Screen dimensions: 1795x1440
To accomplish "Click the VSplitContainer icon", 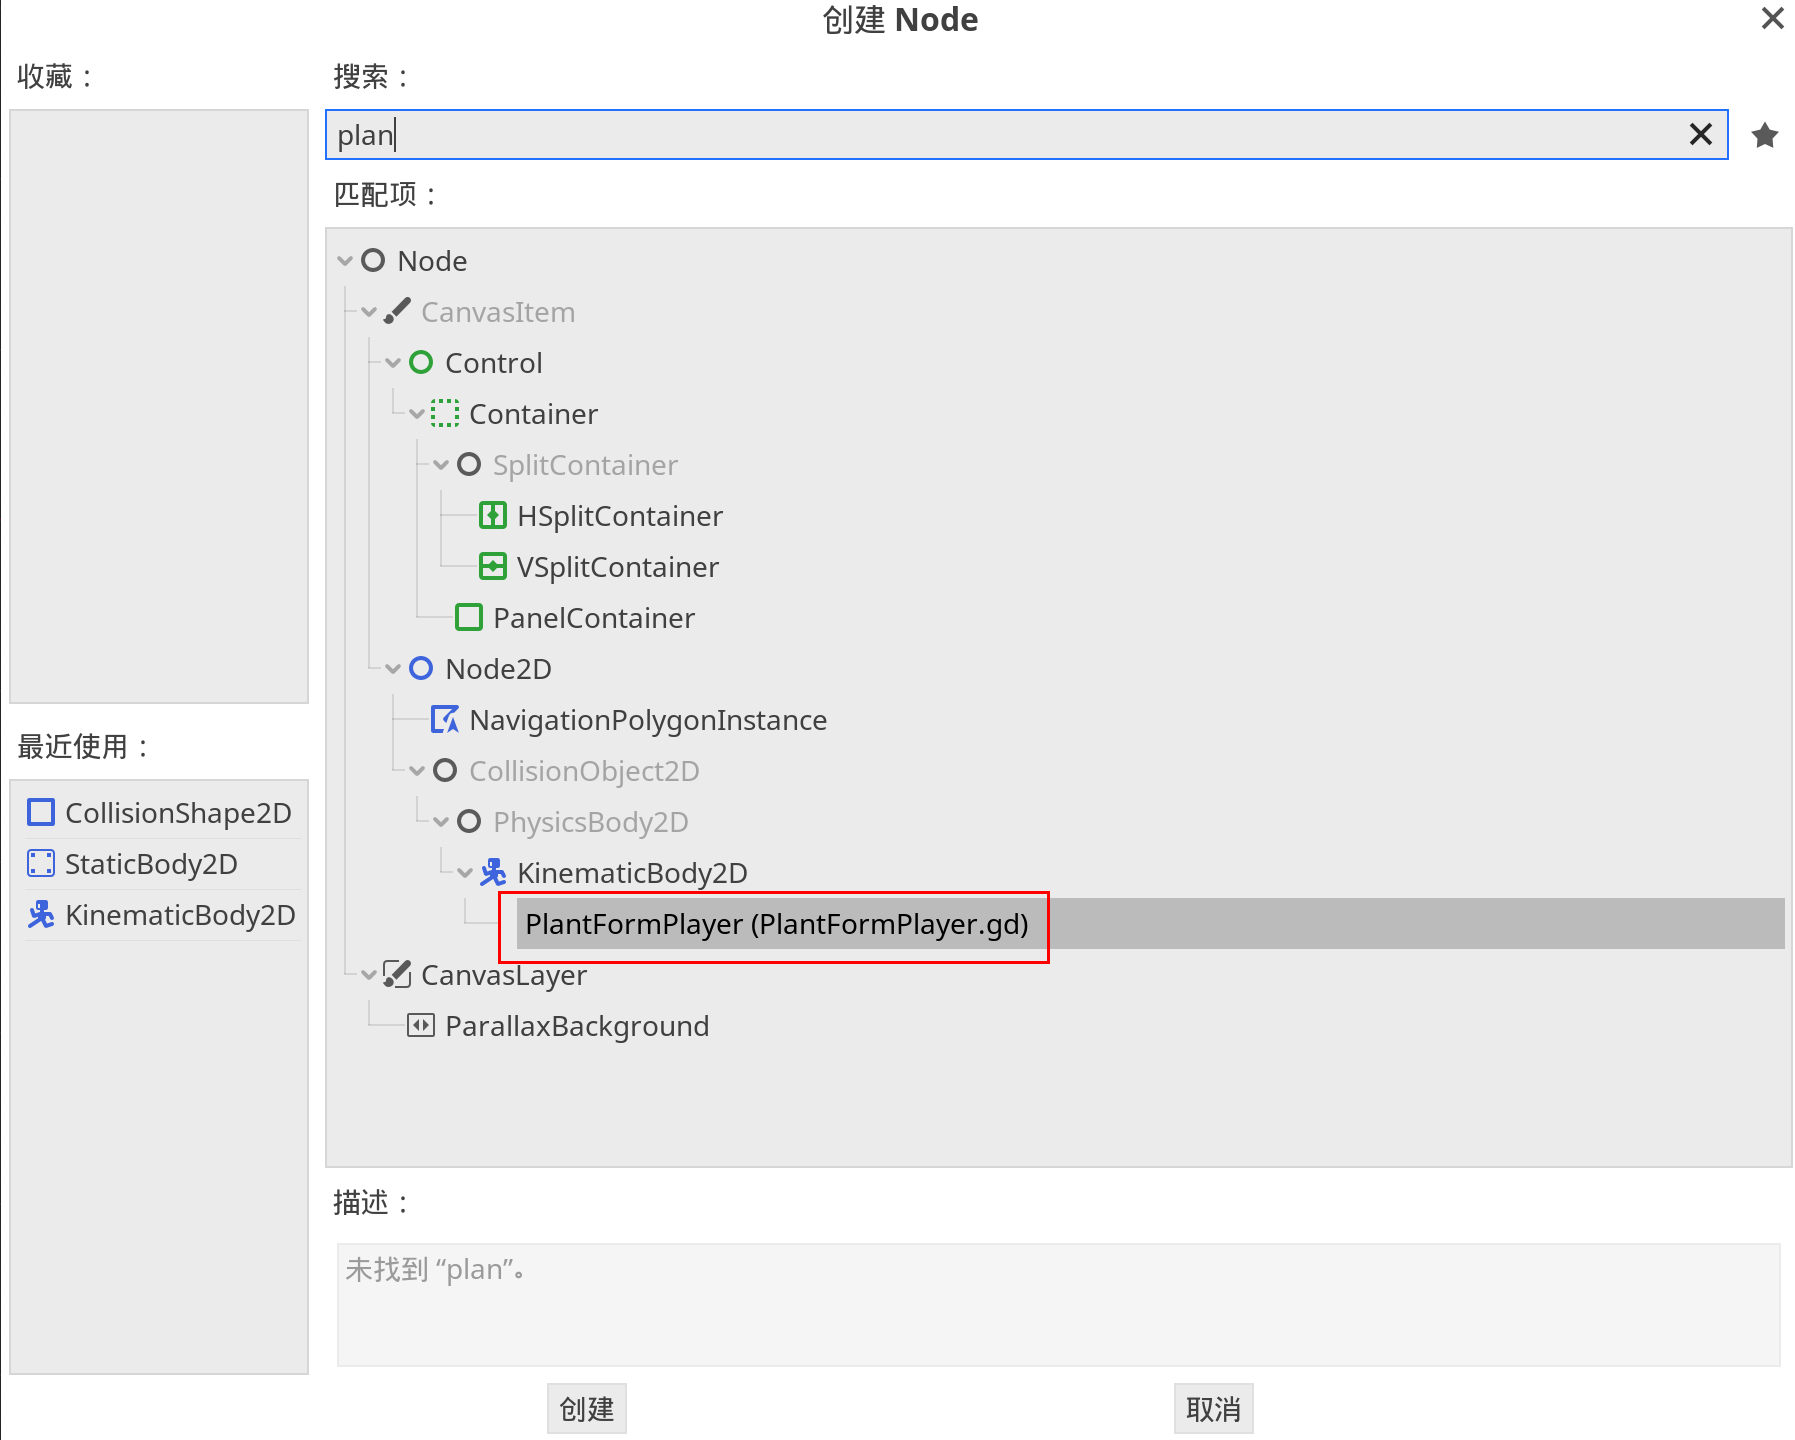I will tap(493, 566).
